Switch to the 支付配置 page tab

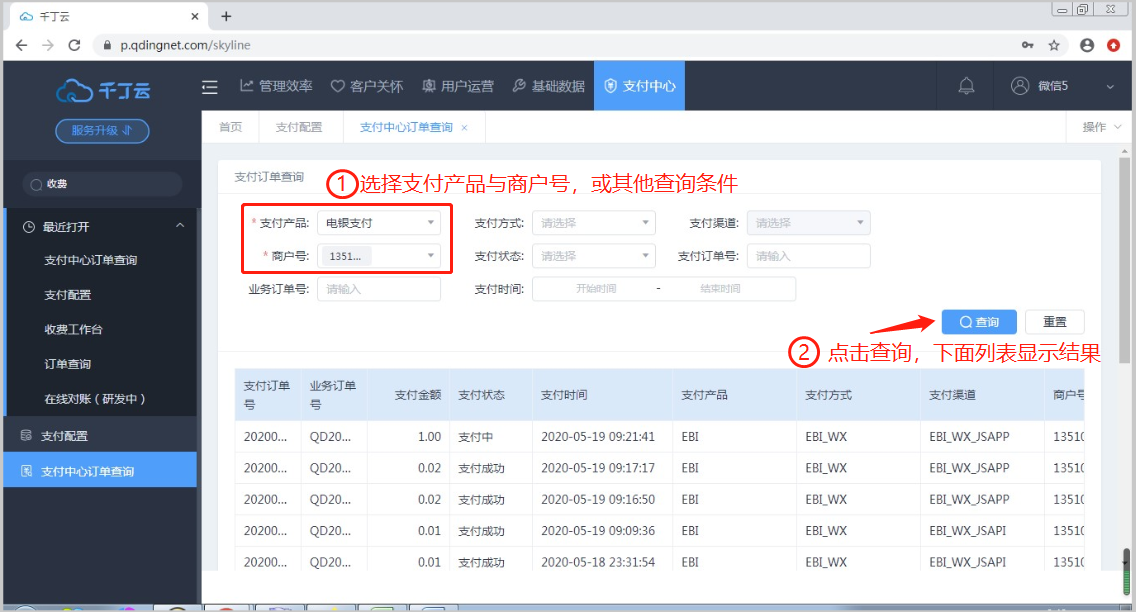point(298,127)
